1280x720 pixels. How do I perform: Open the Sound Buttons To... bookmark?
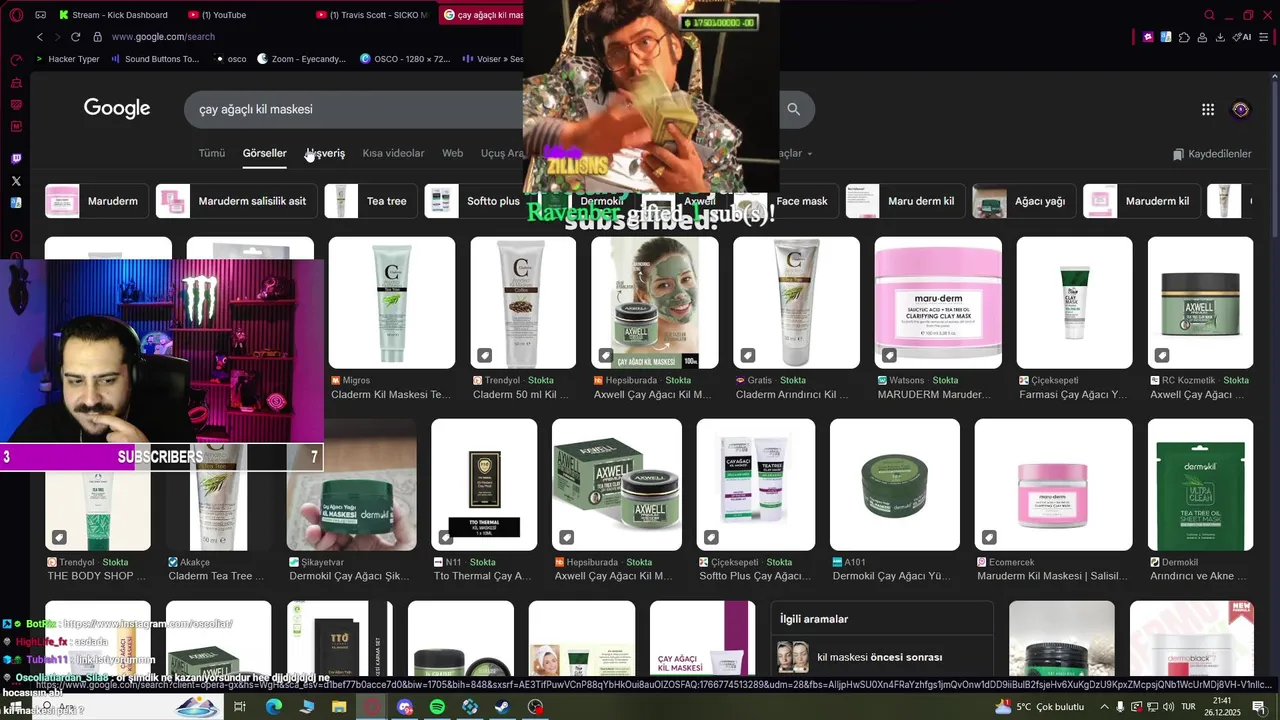(155, 59)
